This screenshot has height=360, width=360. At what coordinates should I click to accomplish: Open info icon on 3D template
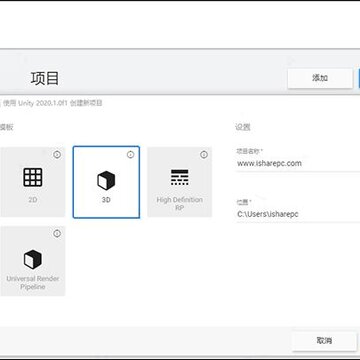(x=130, y=155)
